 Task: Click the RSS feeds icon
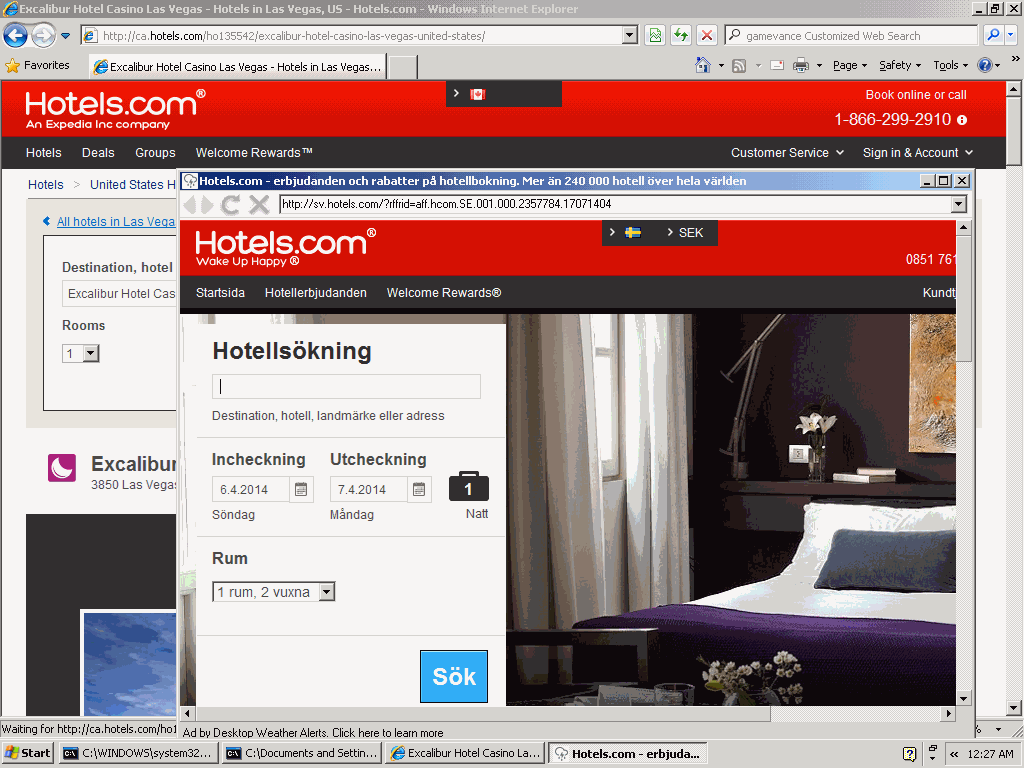(739, 65)
